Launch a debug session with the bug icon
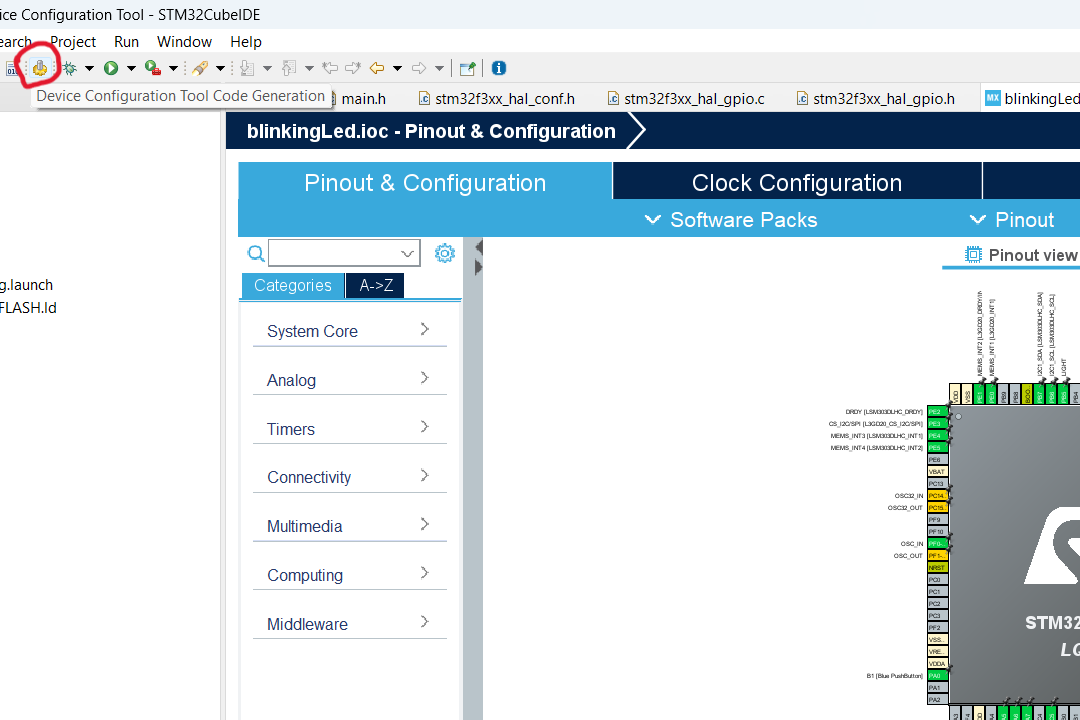The image size is (1080, 720). pos(70,67)
